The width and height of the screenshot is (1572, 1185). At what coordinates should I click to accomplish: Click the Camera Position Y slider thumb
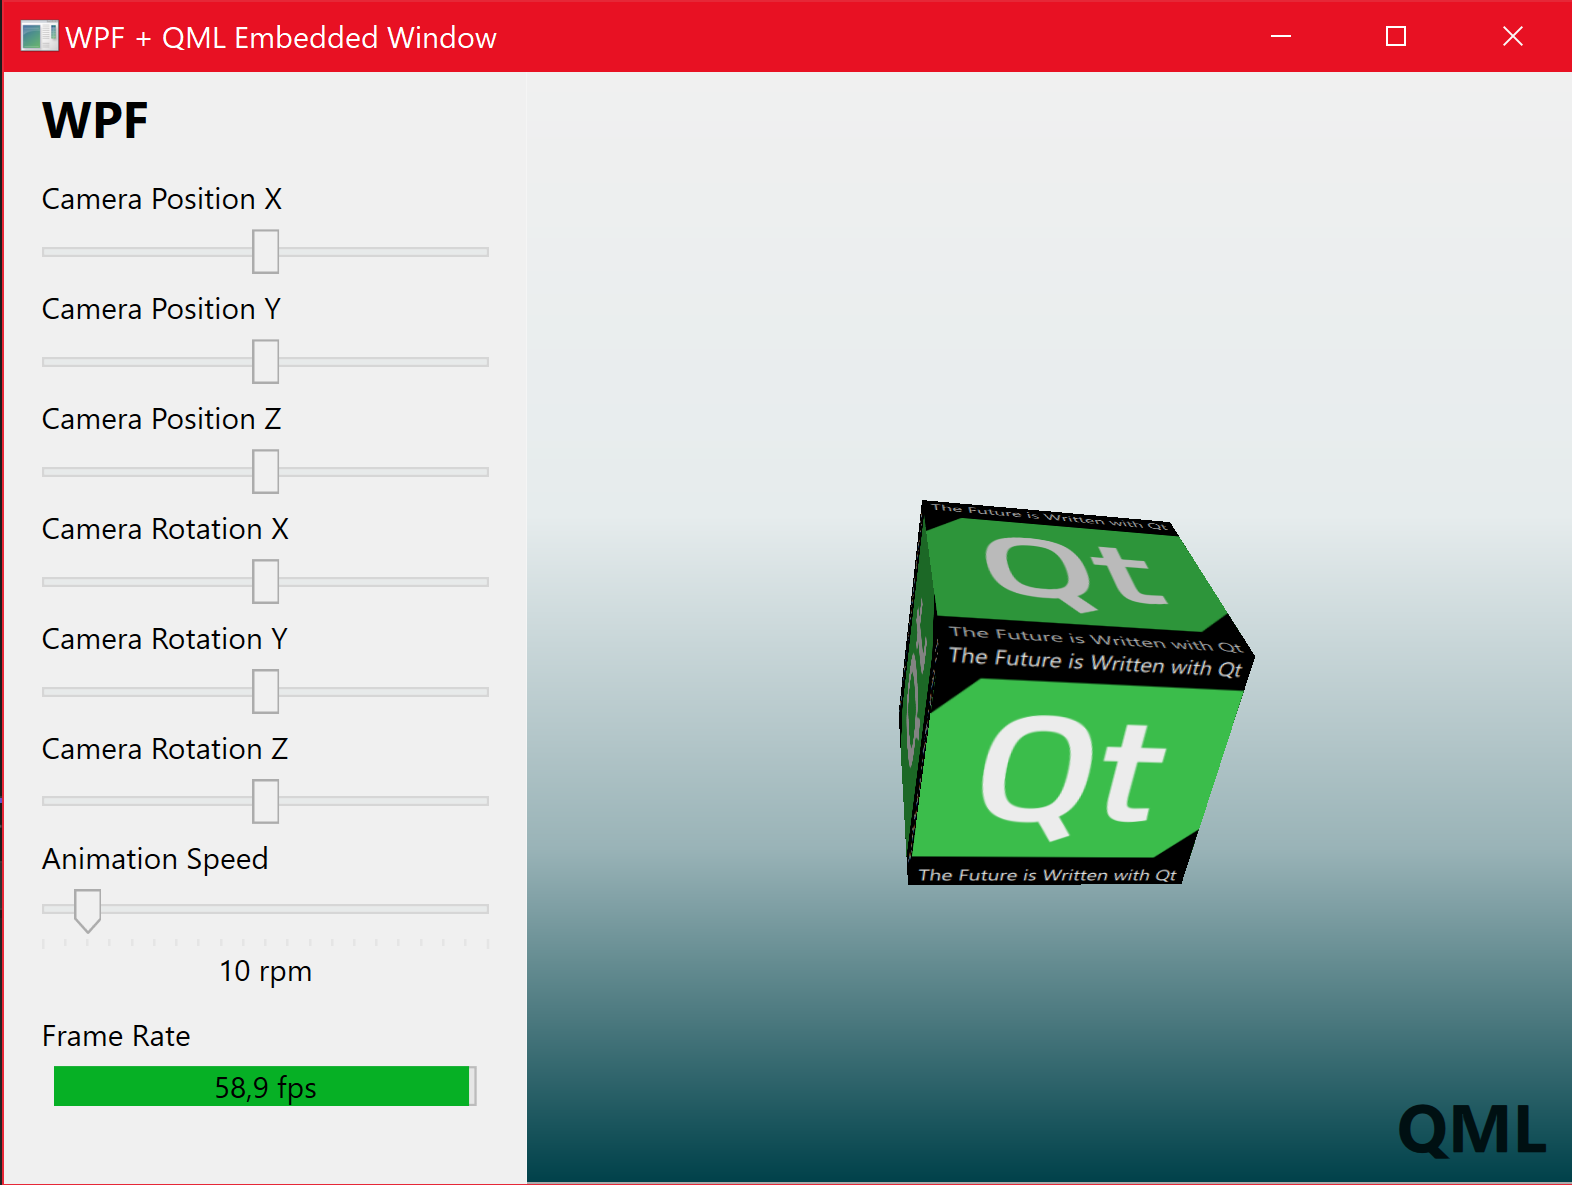[x=265, y=361]
